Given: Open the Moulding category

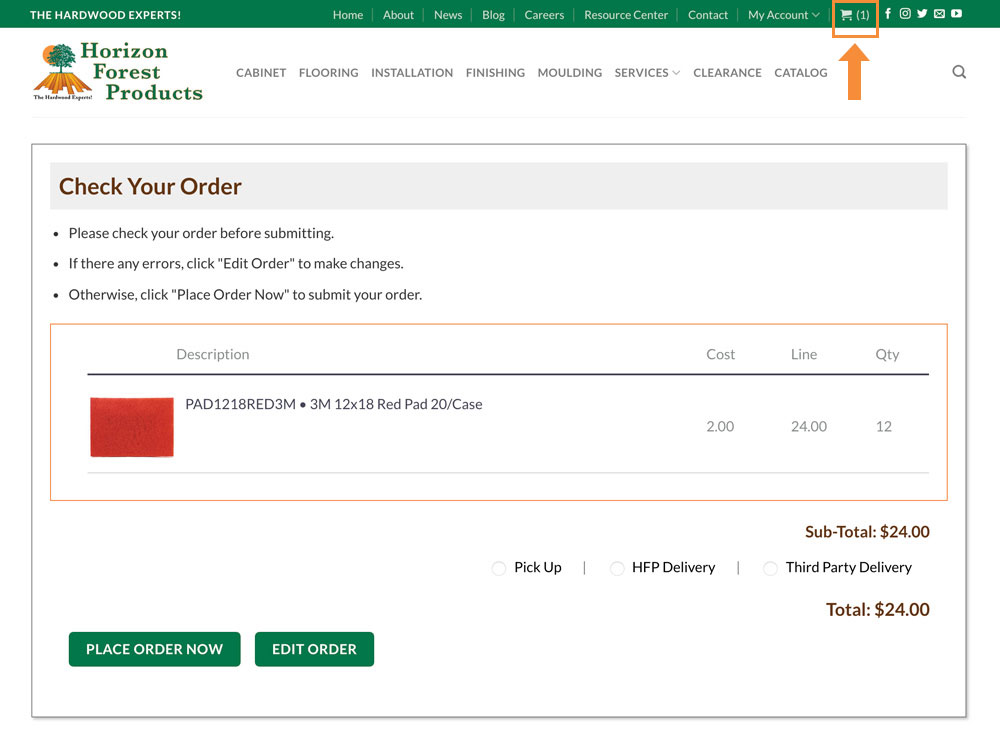Looking at the screenshot, I should [x=570, y=73].
